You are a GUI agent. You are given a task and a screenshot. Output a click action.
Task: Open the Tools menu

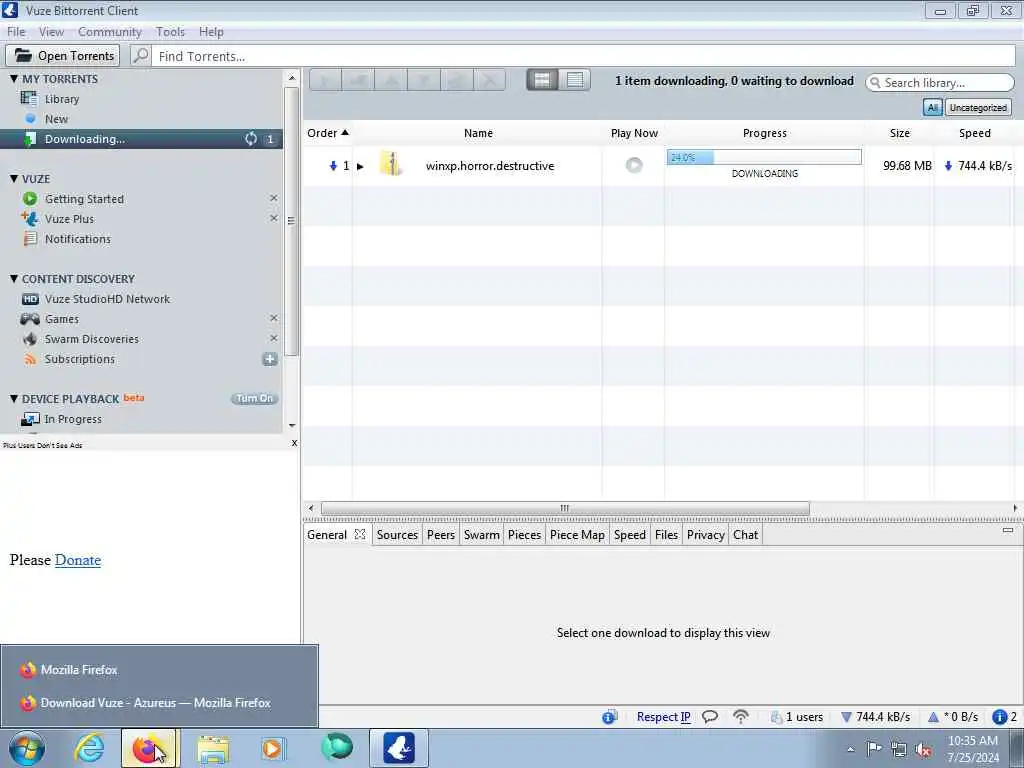170,32
